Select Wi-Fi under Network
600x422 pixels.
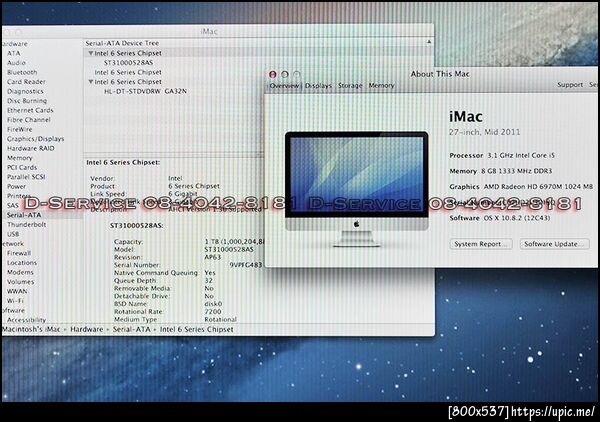(x=15, y=301)
